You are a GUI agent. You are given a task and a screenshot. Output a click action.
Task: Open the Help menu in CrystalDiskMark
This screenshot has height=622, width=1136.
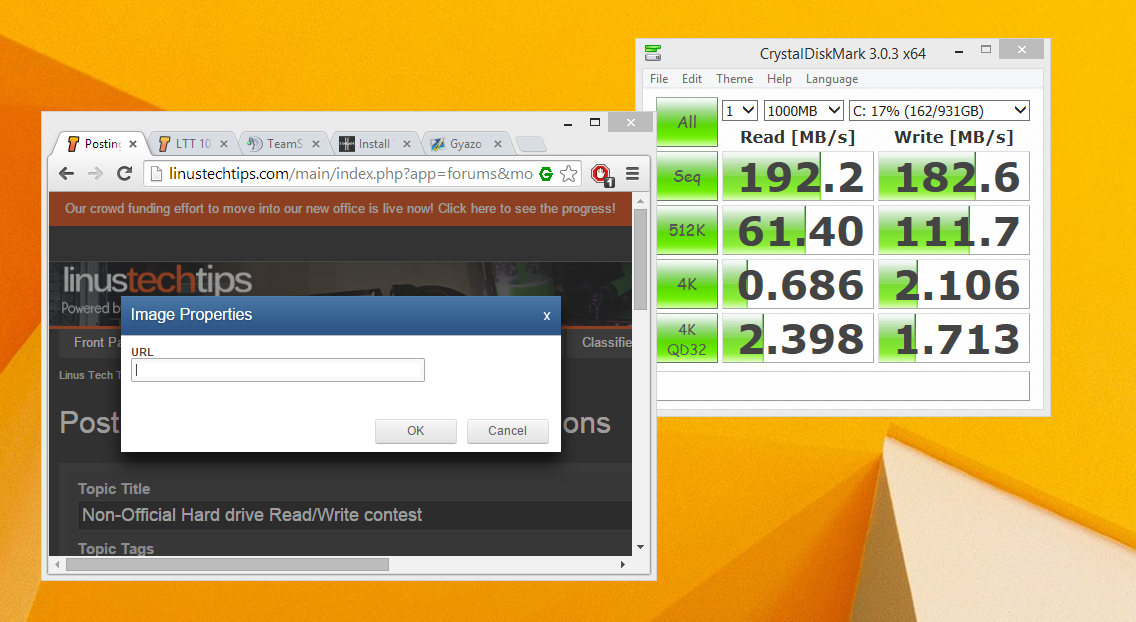pos(780,79)
